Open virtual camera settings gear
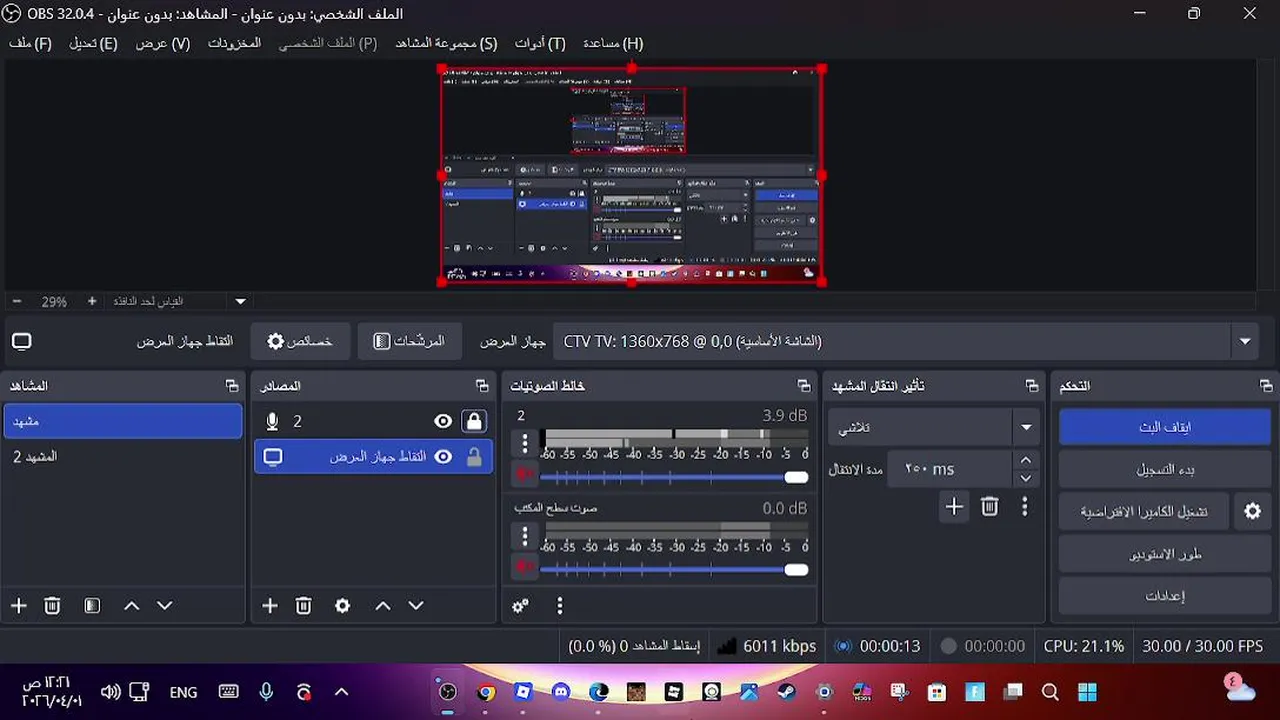 pyautogui.click(x=1252, y=511)
